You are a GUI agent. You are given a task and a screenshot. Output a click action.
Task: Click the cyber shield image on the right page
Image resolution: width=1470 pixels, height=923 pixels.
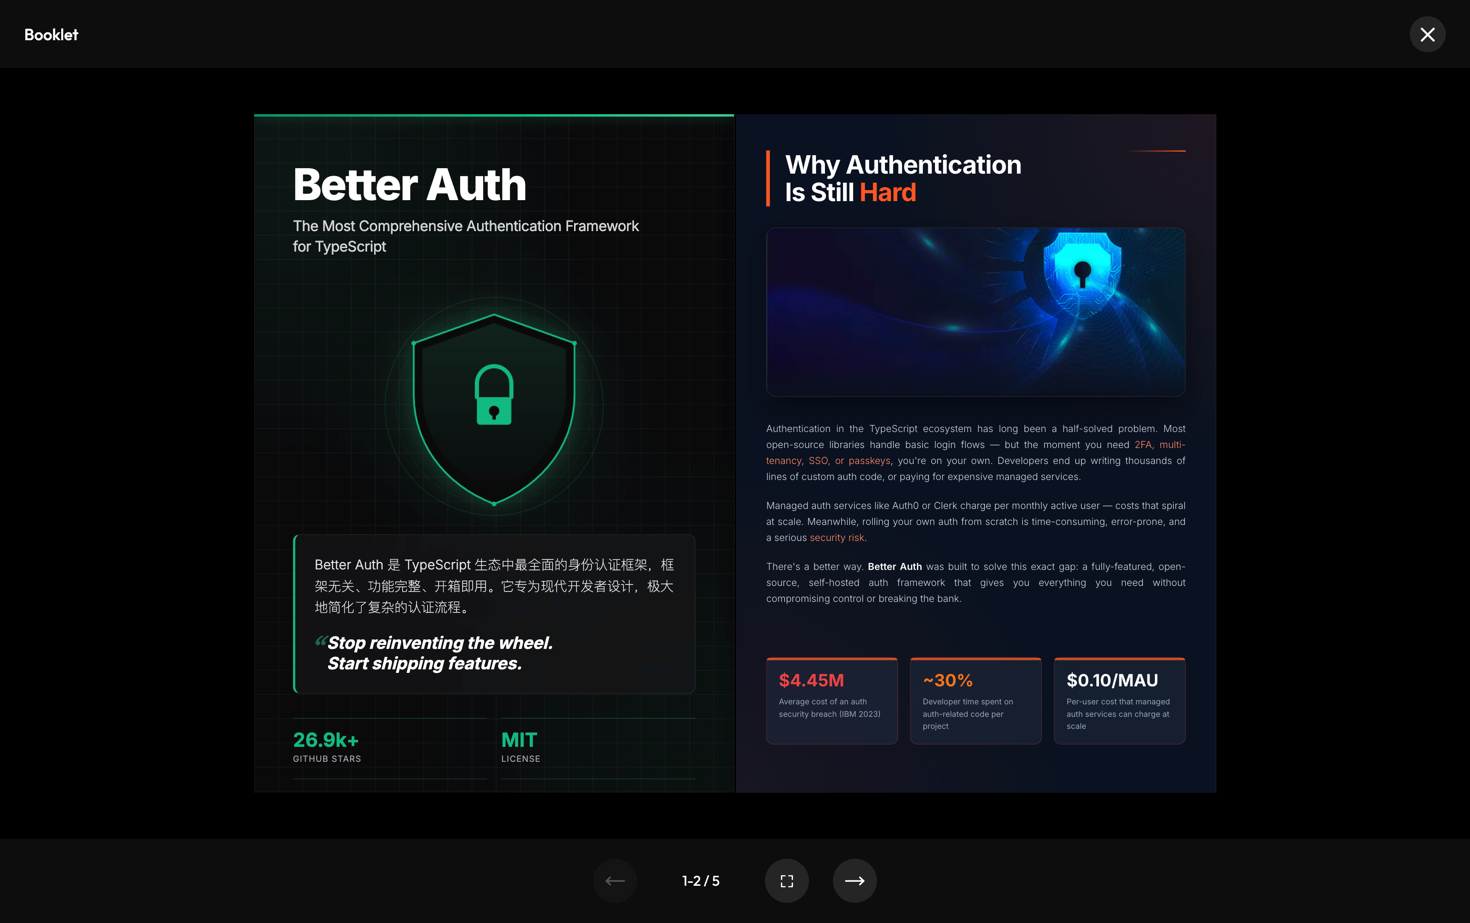tap(975, 311)
